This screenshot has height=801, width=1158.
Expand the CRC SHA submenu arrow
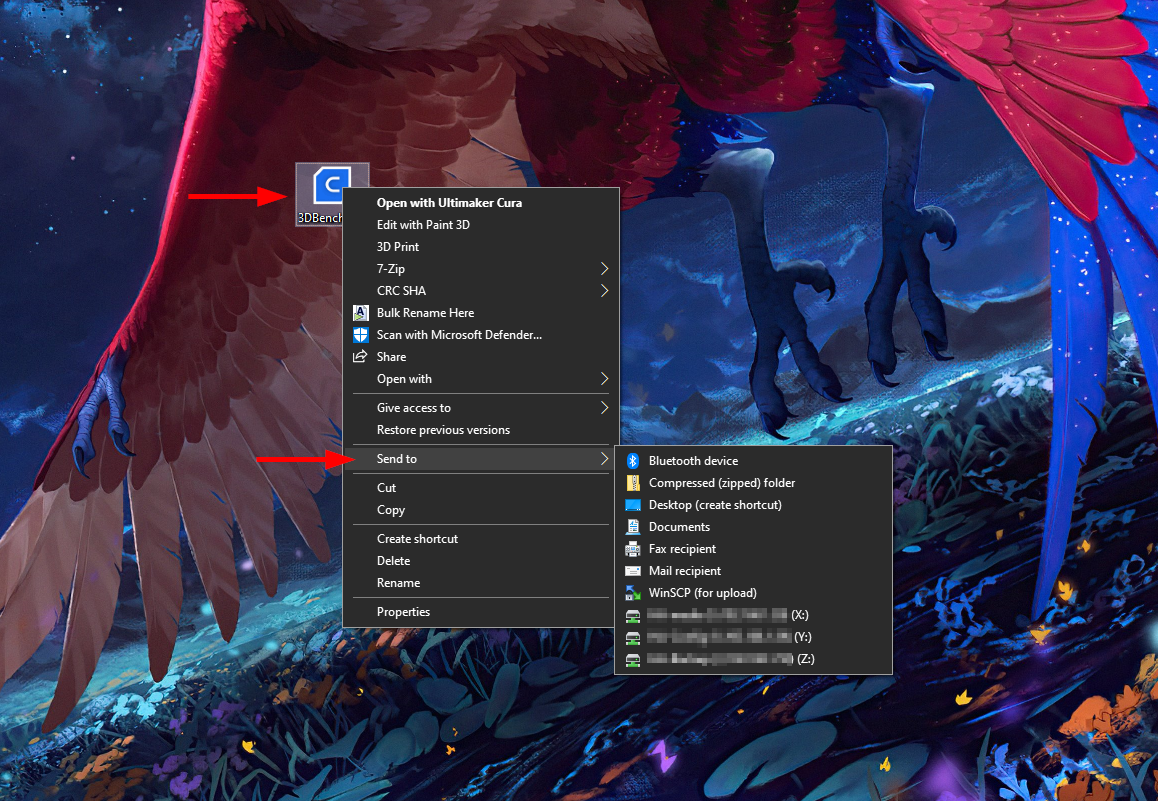[604, 291]
